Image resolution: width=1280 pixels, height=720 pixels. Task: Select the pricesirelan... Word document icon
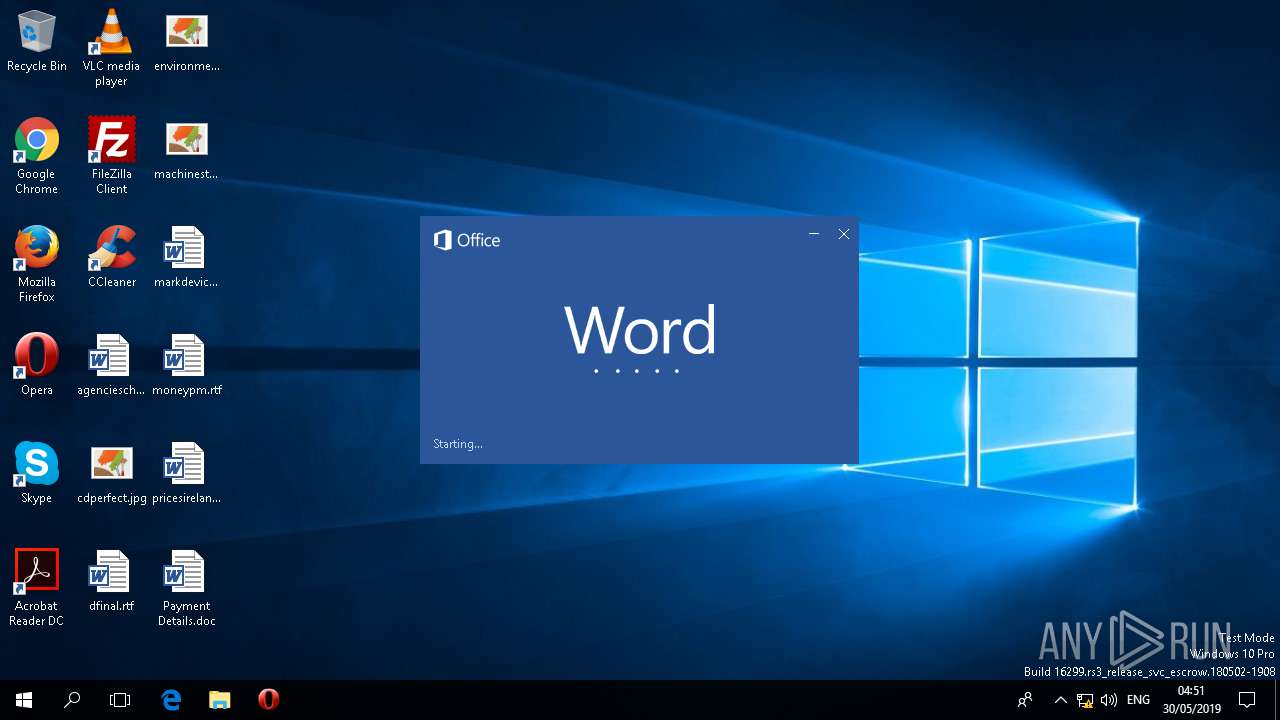186,474
